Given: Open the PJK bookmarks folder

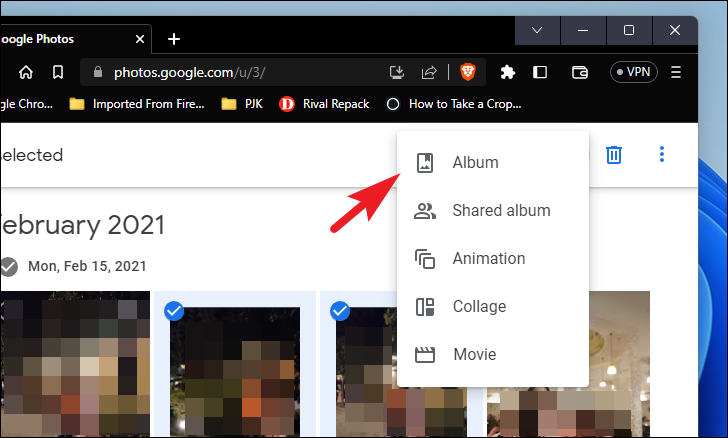Looking at the screenshot, I should point(242,104).
